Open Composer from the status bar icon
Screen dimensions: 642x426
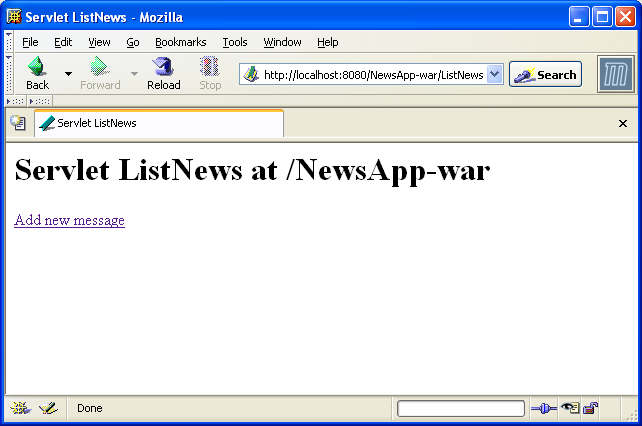[x=48, y=408]
